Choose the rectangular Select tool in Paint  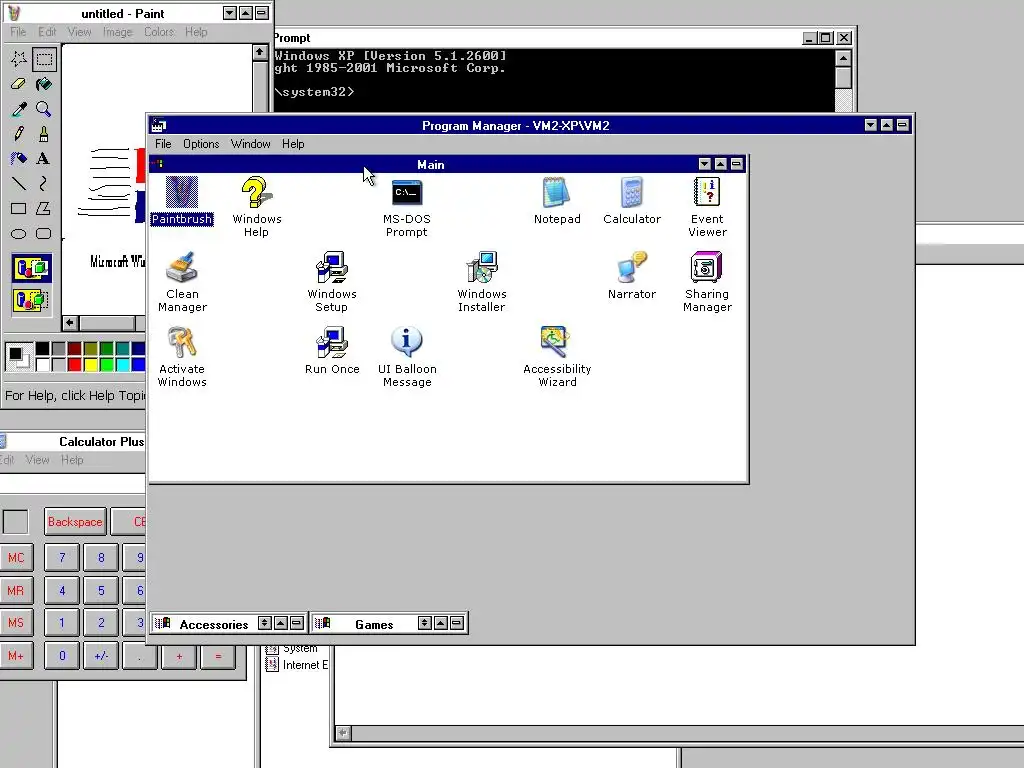pos(44,59)
